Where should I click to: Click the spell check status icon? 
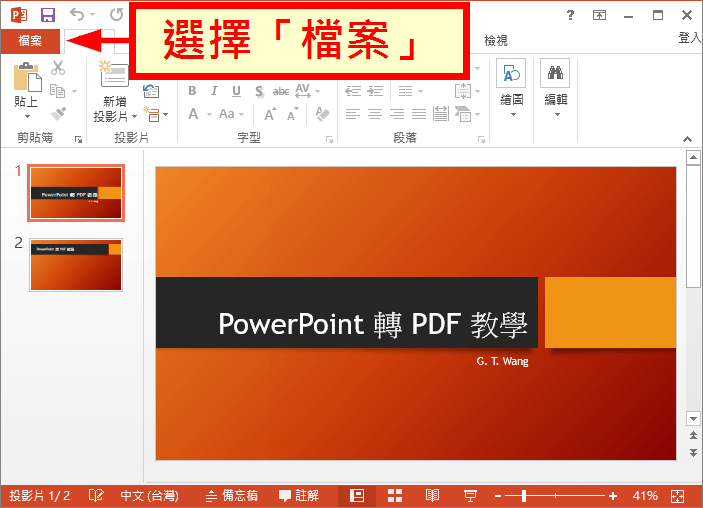96,495
